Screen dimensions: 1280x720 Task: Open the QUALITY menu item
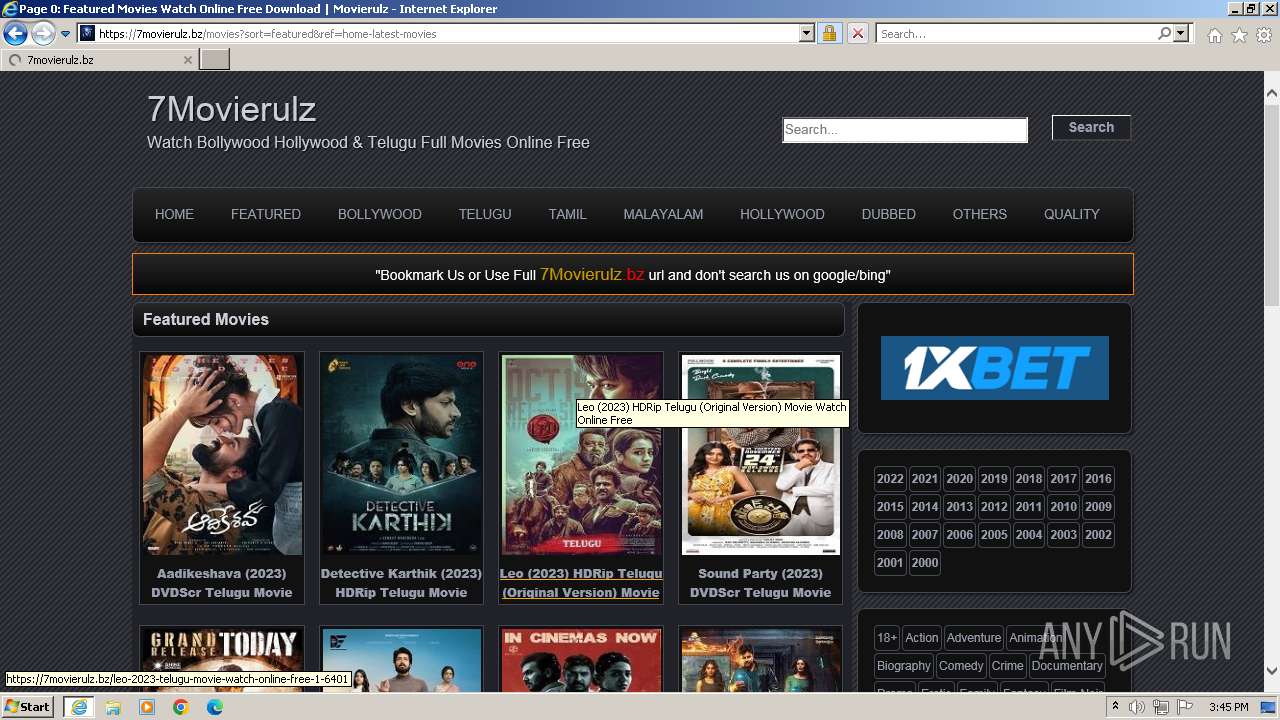click(1072, 214)
